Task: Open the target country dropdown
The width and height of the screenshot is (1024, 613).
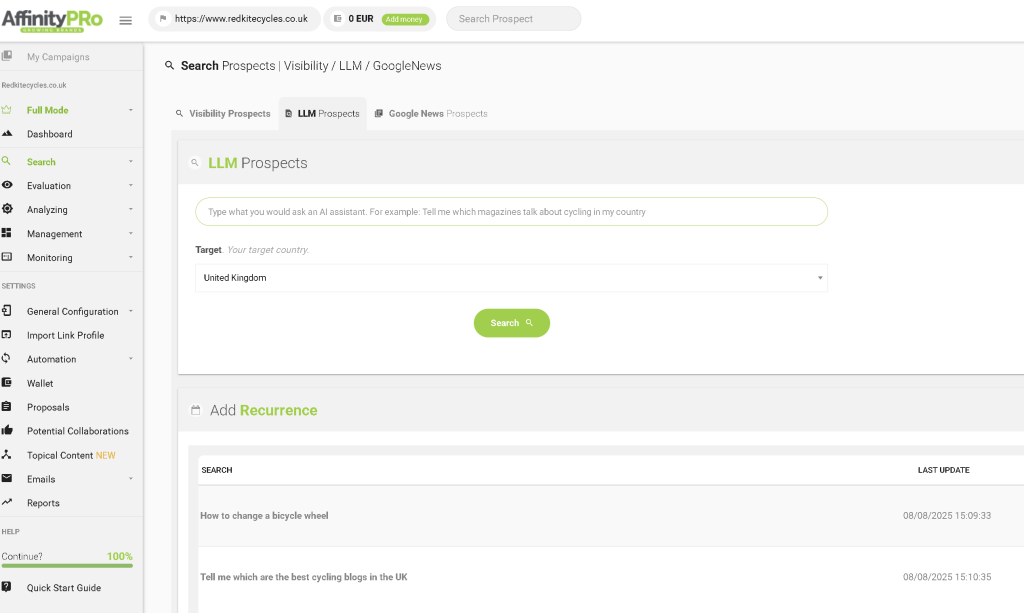Action: pyautogui.click(x=511, y=278)
